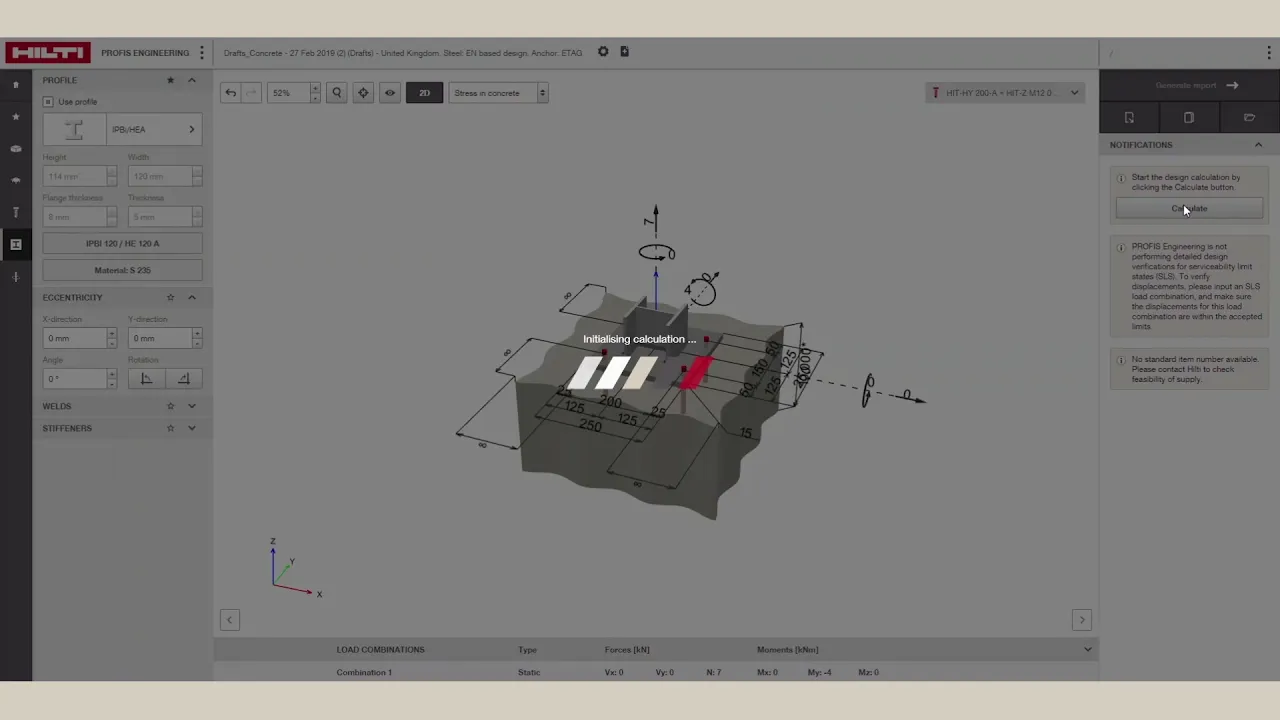
Task: Increase the Angle value with up arrow
Action: pyautogui.click(x=111, y=374)
